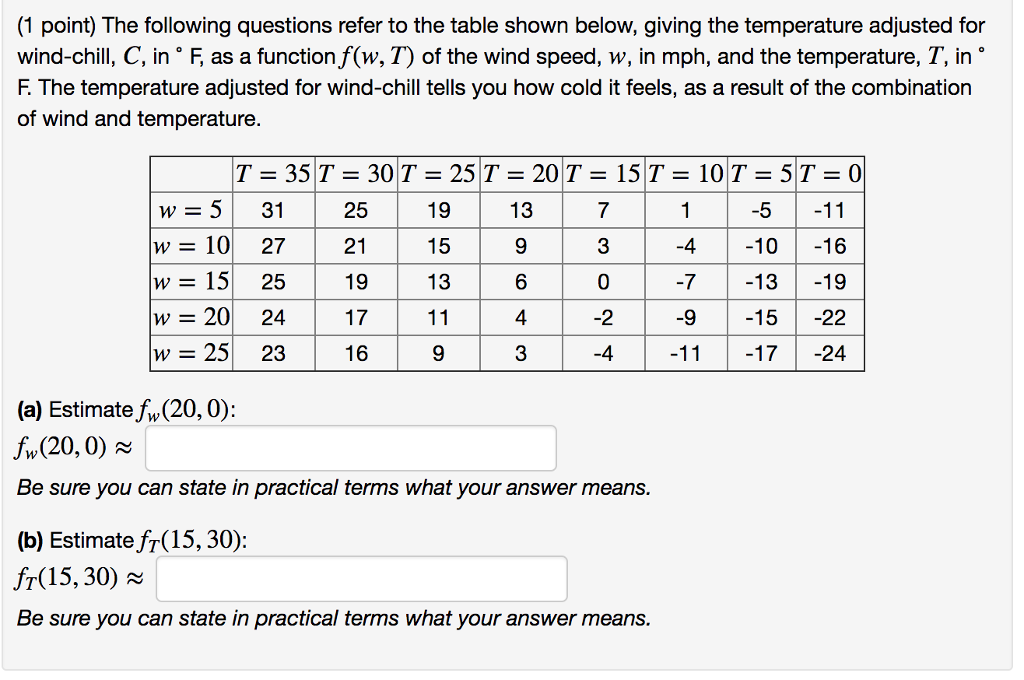
Task: Select the cell containing value 13 under T = 20
Action: (x=521, y=210)
